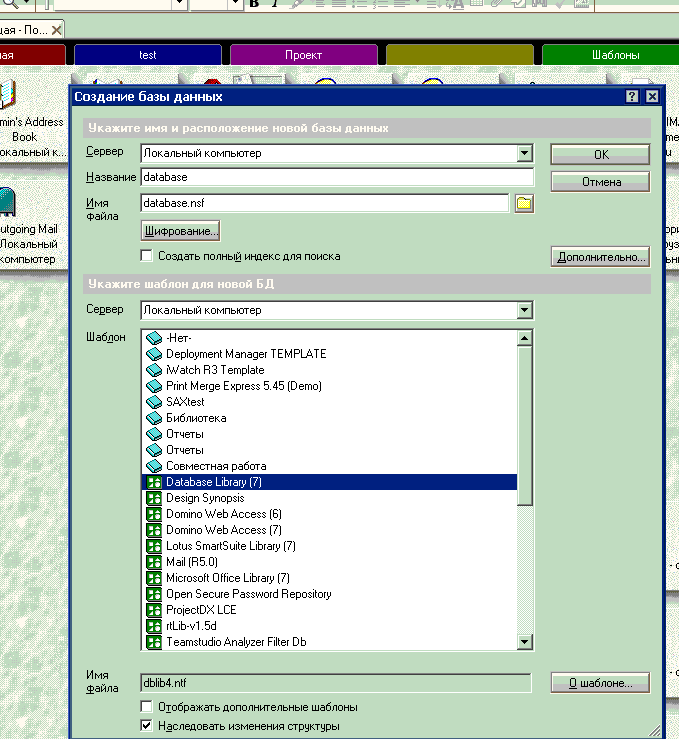Image resolution: width=679 pixels, height=739 pixels.
Task: Click the Шифрование... button
Action: [x=180, y=231]
